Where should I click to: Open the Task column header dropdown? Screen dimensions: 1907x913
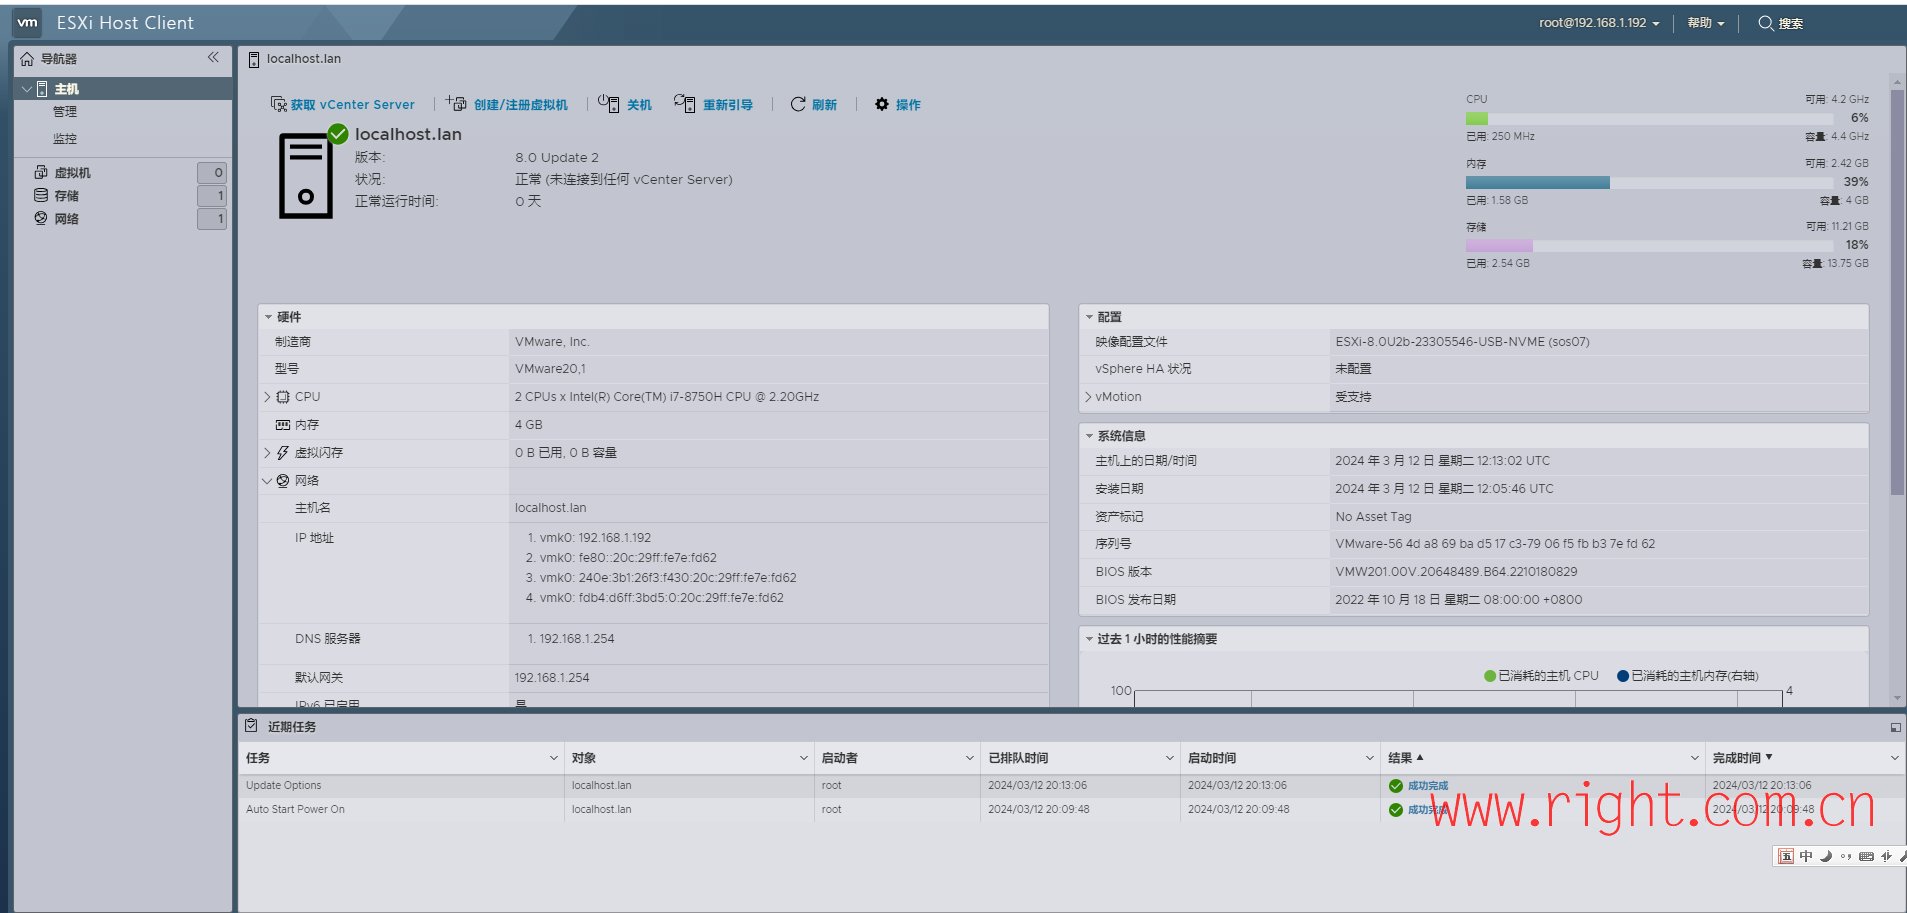tap(554, 758)
